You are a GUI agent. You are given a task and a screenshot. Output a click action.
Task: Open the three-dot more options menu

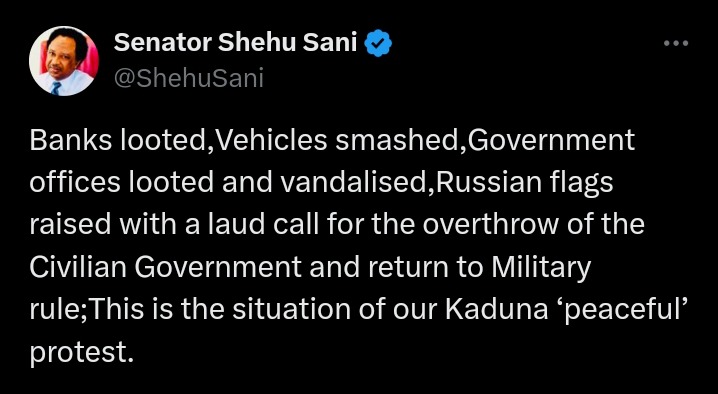(676, 44)
